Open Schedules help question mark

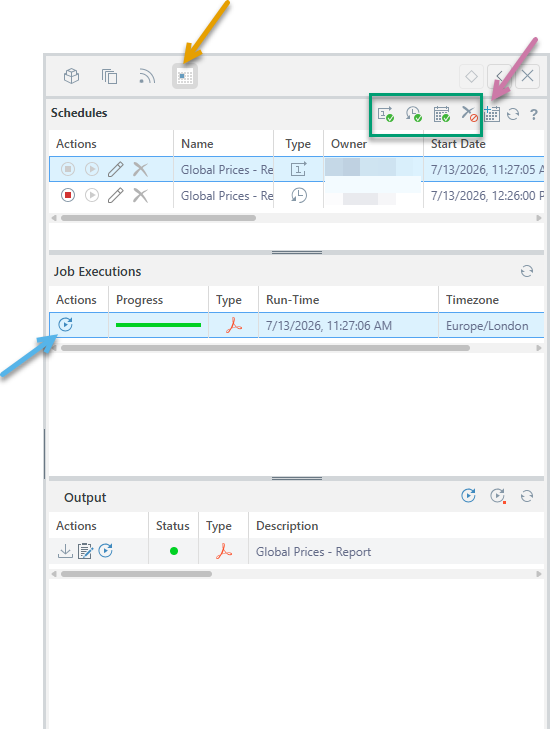tap(534, 114)
